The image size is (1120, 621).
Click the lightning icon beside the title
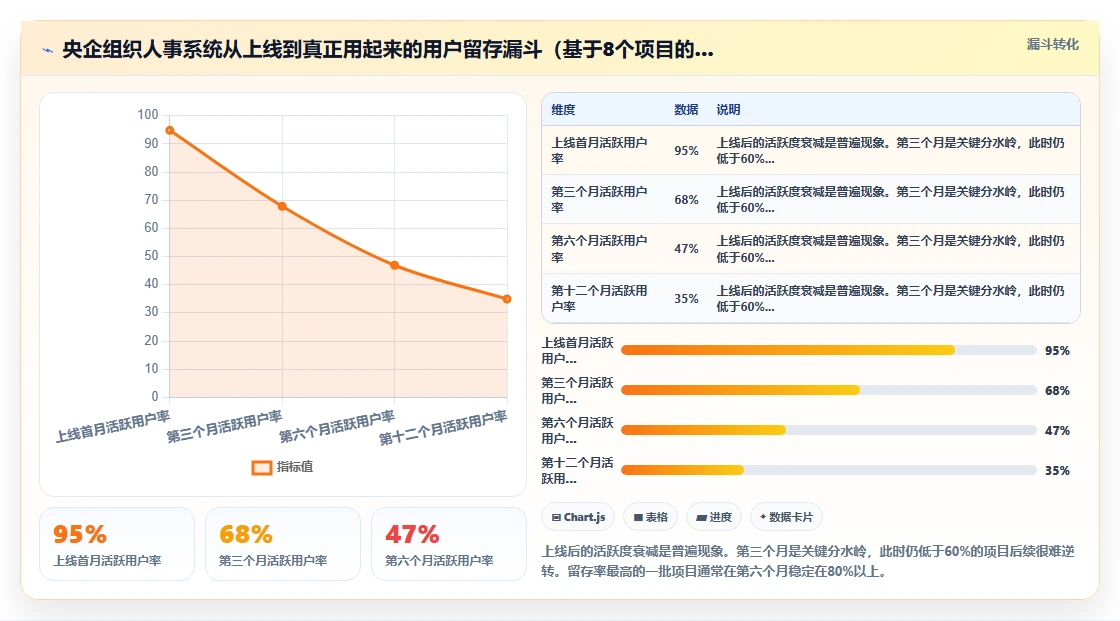(x=48, y=50)
